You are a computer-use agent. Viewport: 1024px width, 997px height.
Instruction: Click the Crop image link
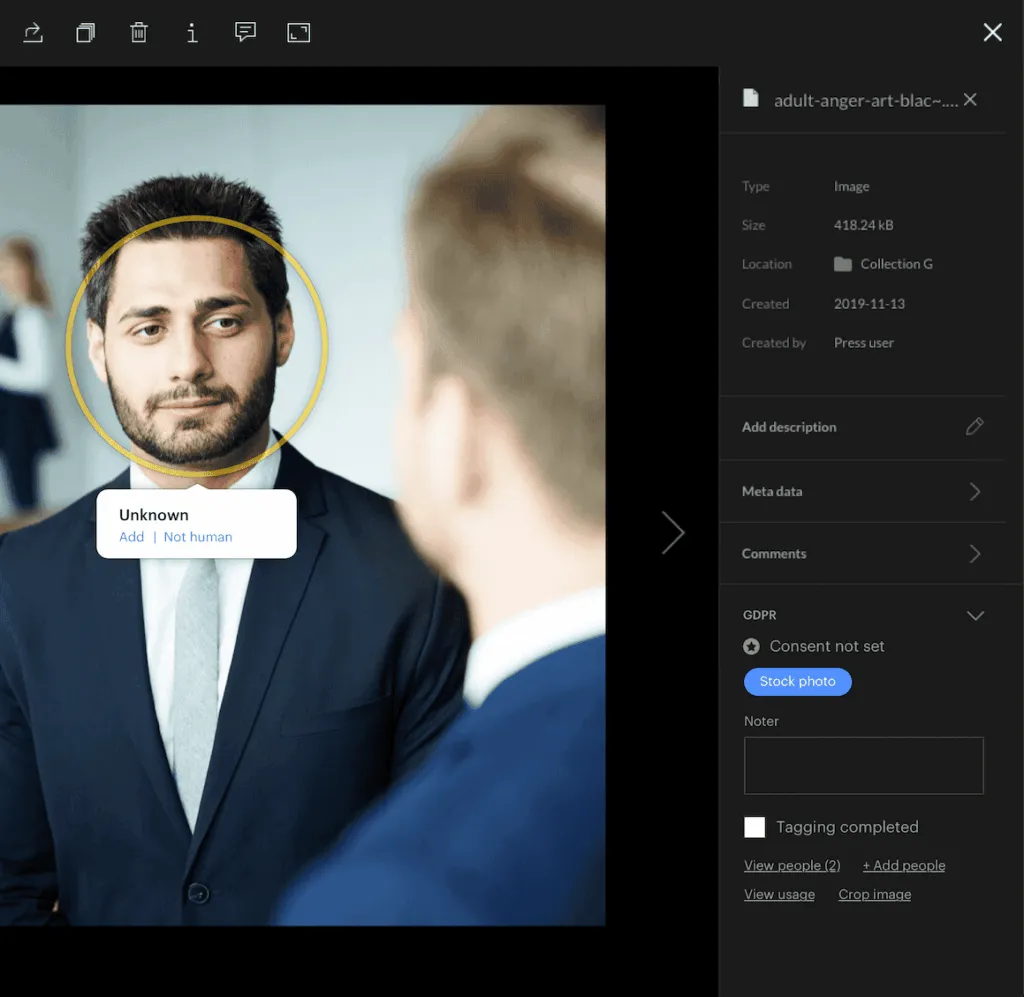pyautogui.click(x=874, y=894)
